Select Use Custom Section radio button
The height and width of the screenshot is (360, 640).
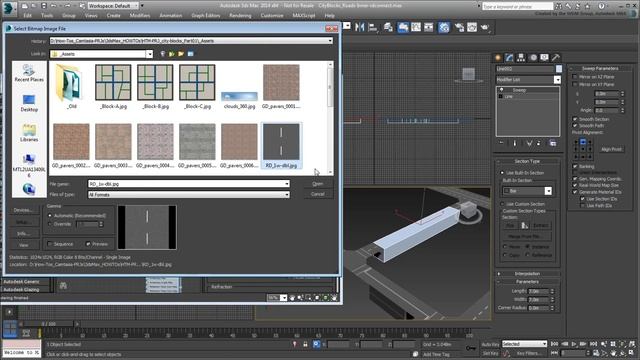click(x=502, y=204)
